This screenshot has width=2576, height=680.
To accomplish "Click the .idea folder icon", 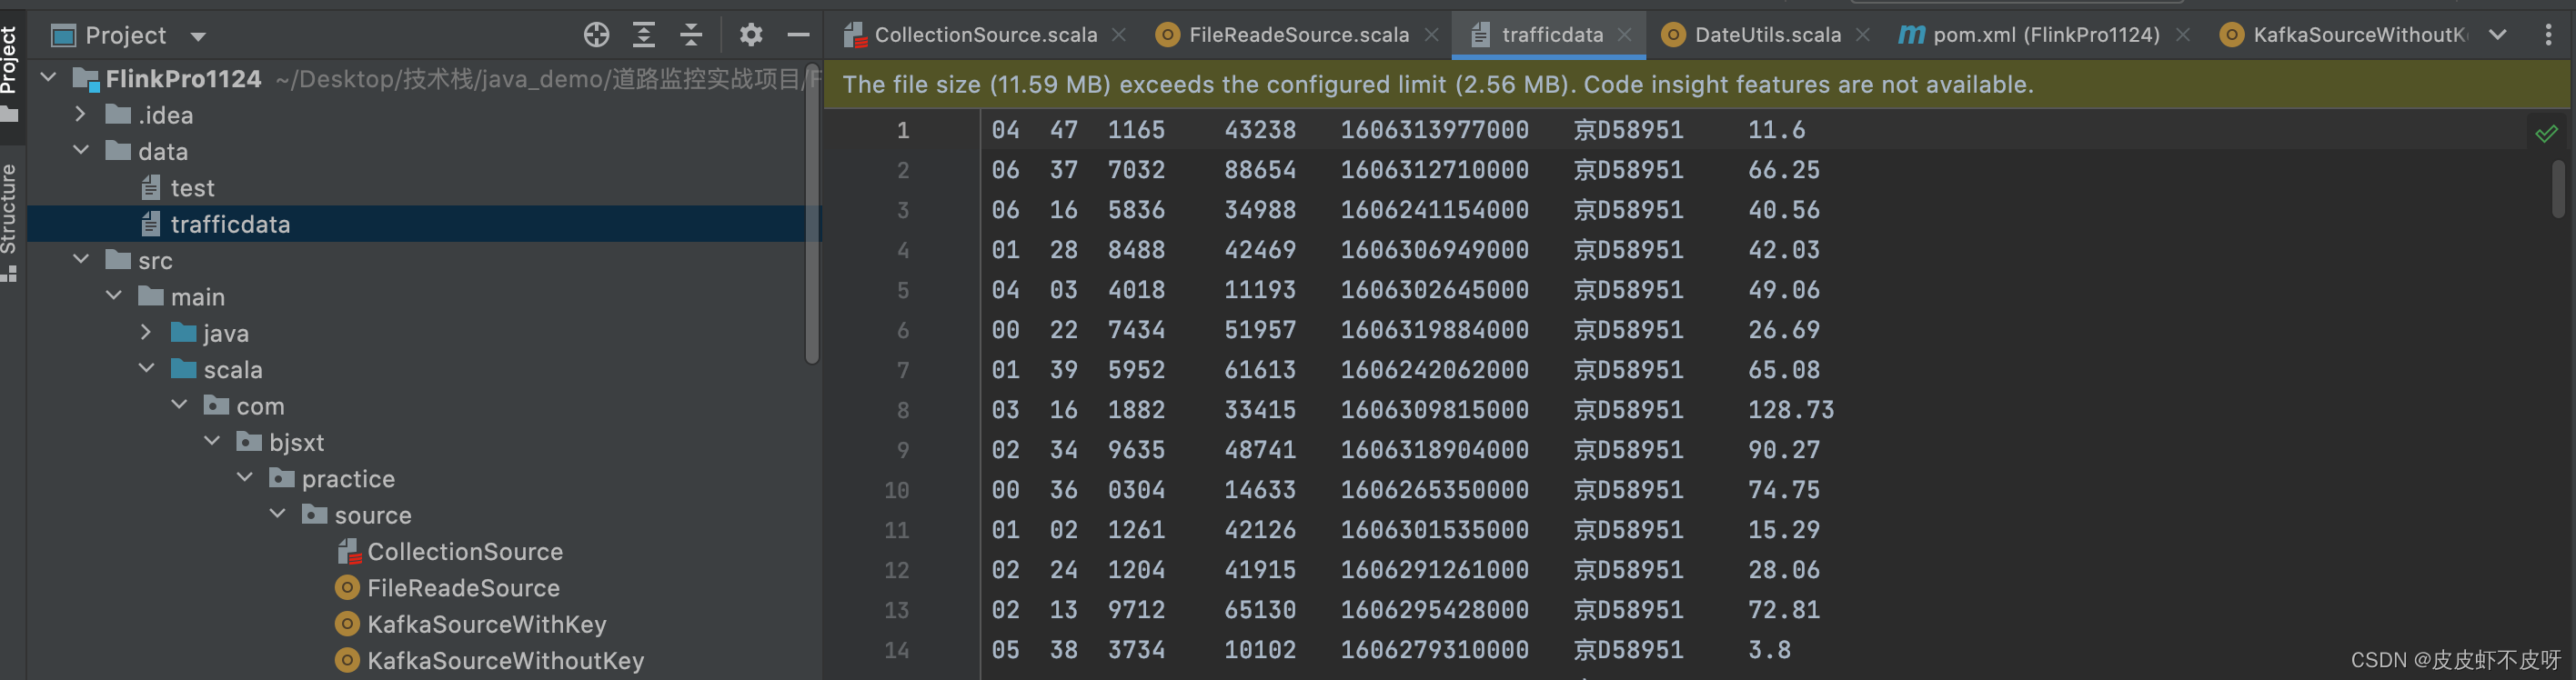I will click(x=118, y=114).
